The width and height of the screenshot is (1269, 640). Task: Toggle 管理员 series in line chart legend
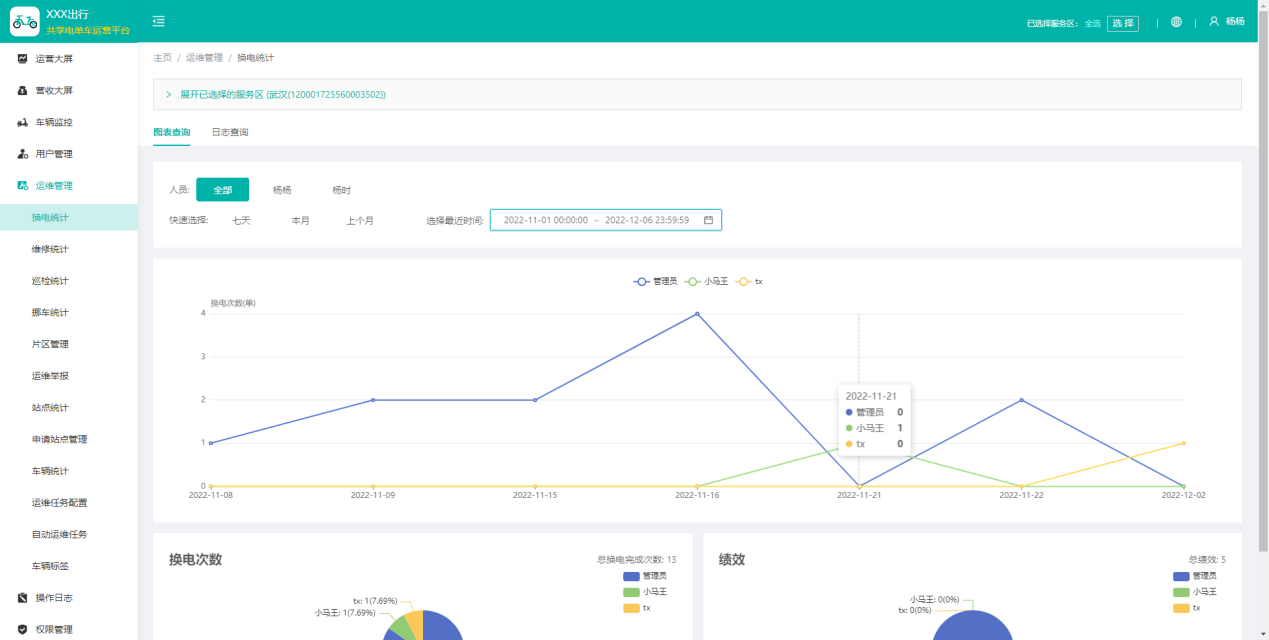point(655,282)
